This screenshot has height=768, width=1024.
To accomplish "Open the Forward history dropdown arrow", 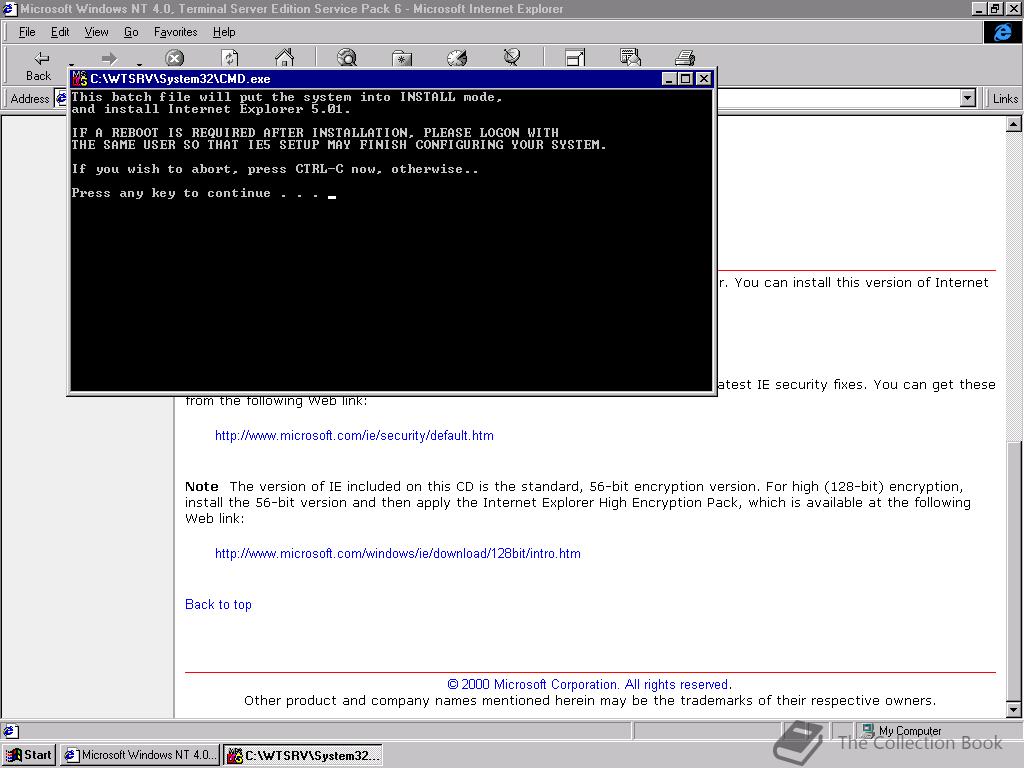I will [139, 64].
